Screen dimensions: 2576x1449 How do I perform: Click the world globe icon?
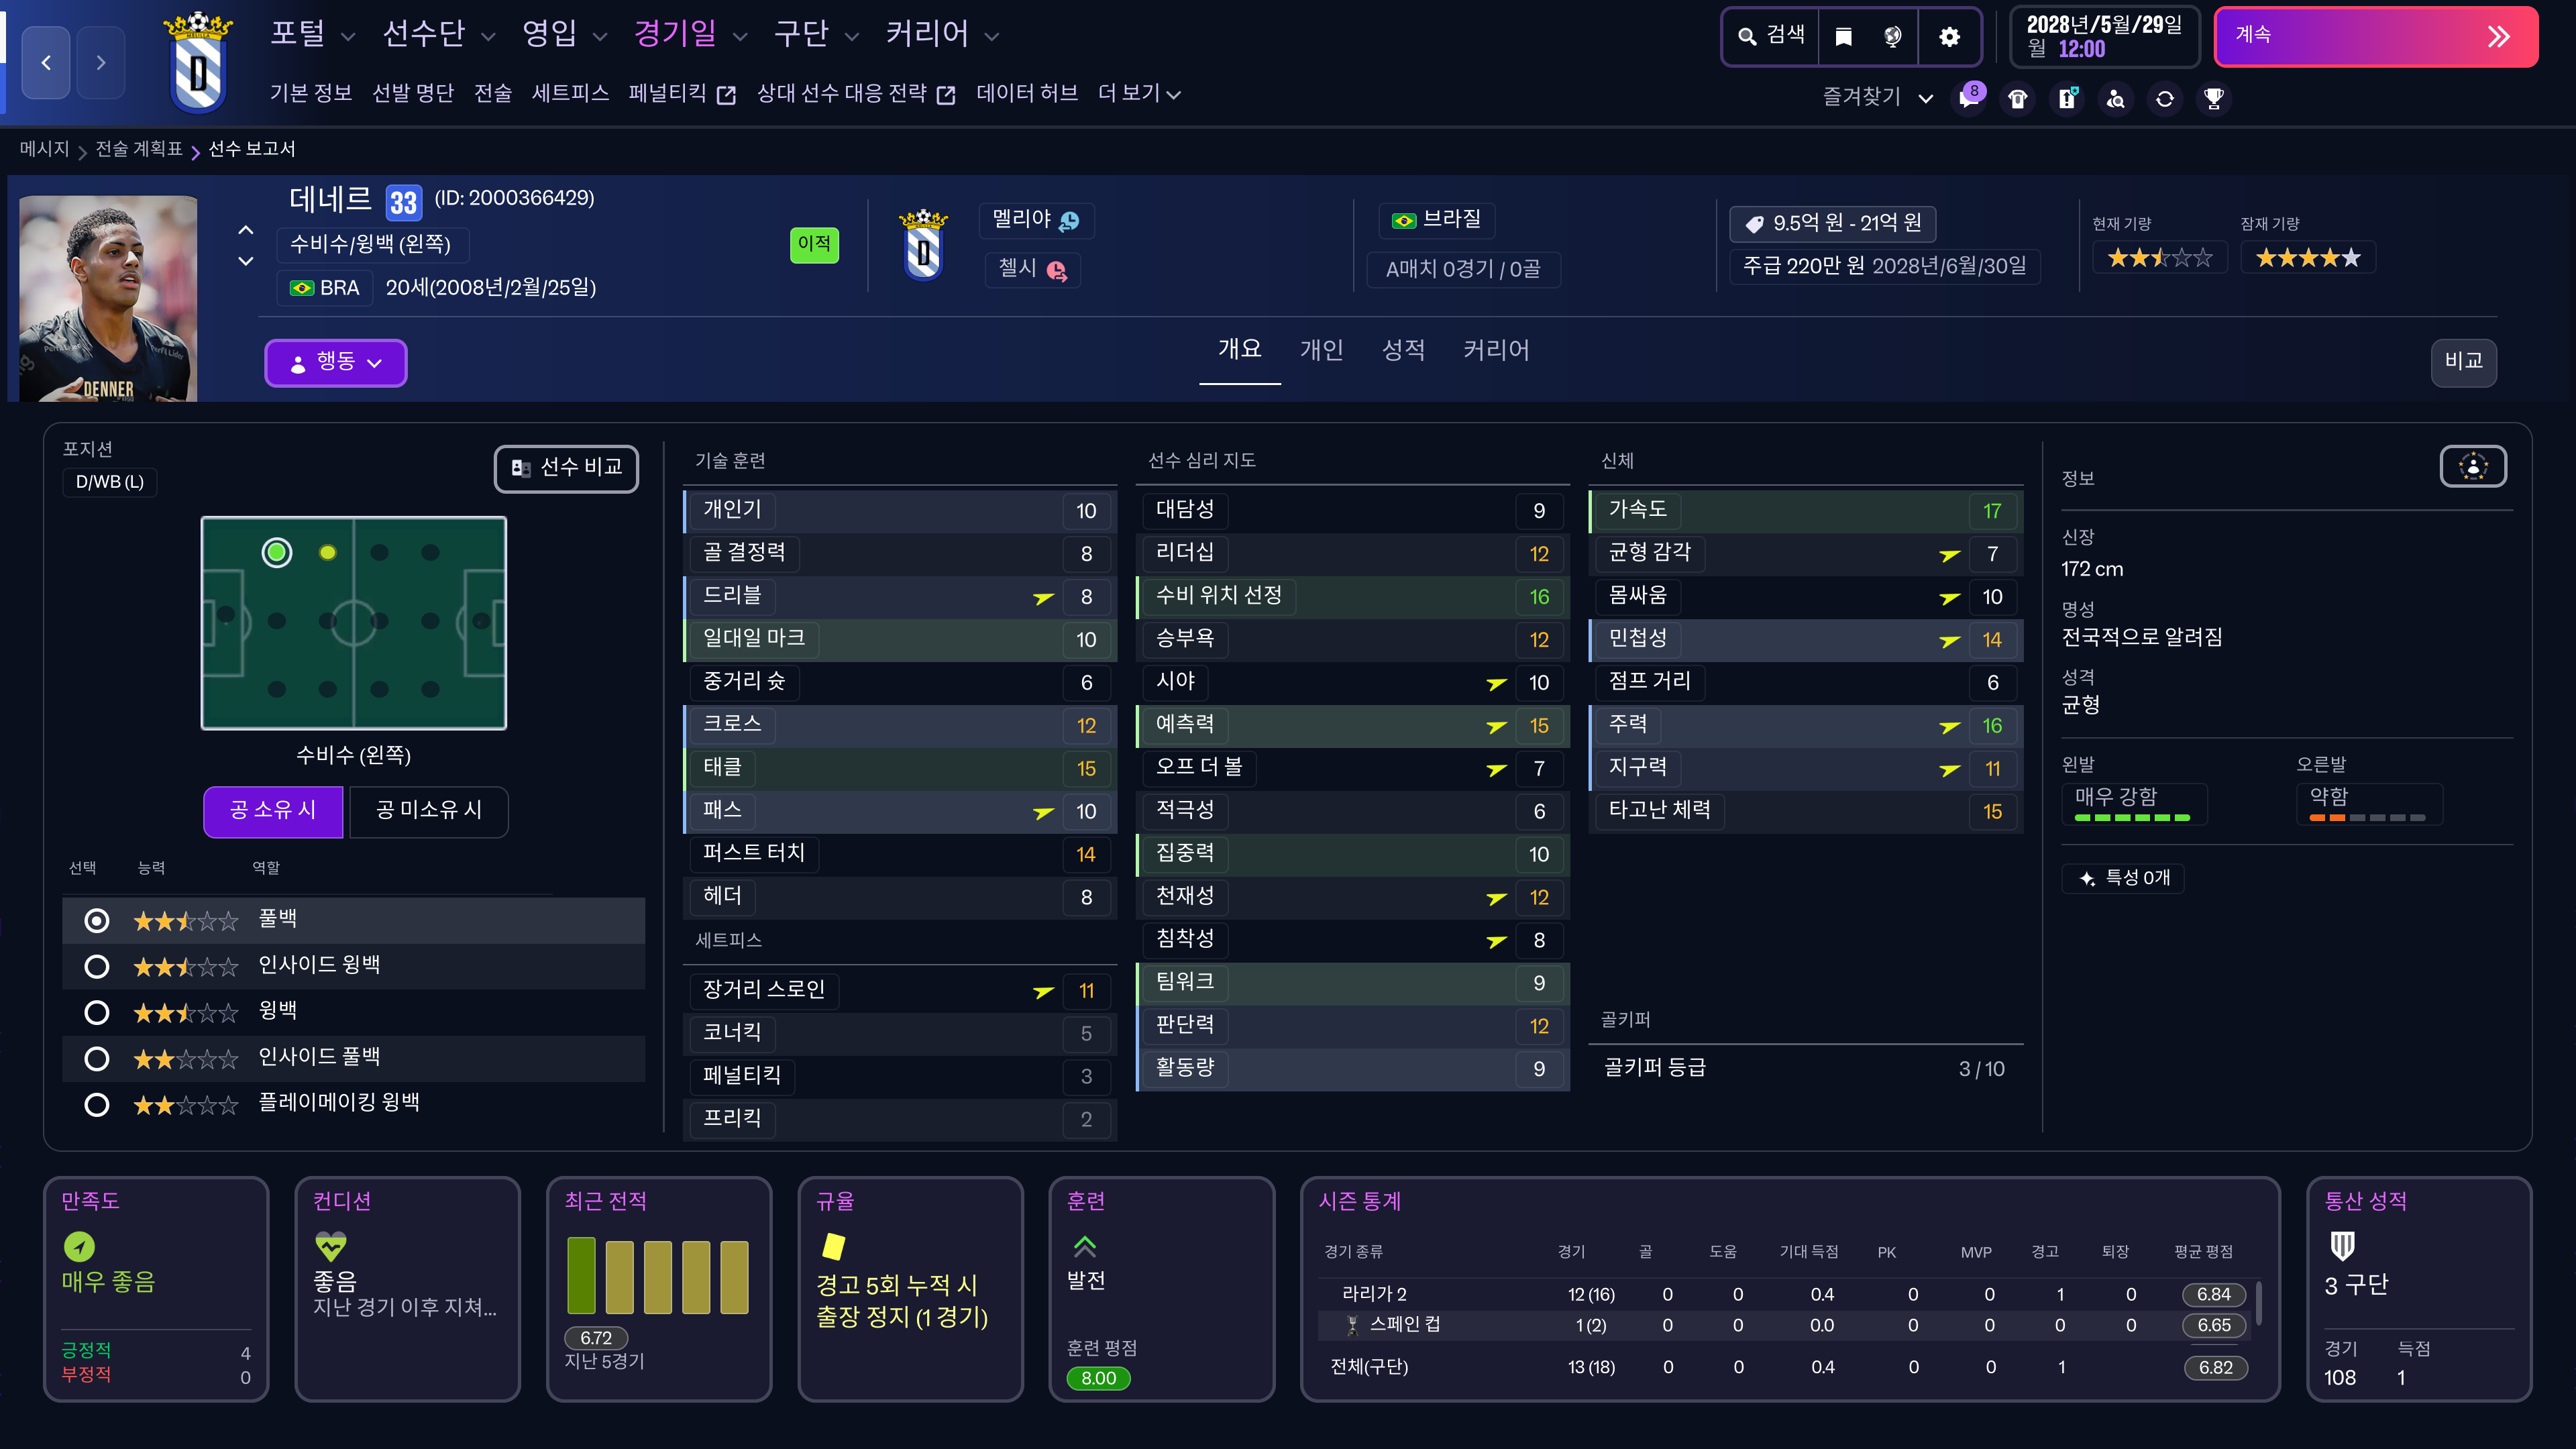click(x=1892, y=37)
